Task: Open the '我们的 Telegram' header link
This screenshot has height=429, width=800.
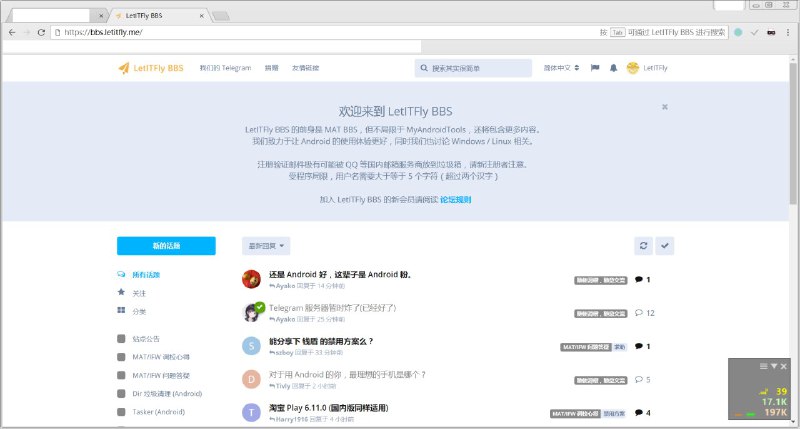Action: 226,68
